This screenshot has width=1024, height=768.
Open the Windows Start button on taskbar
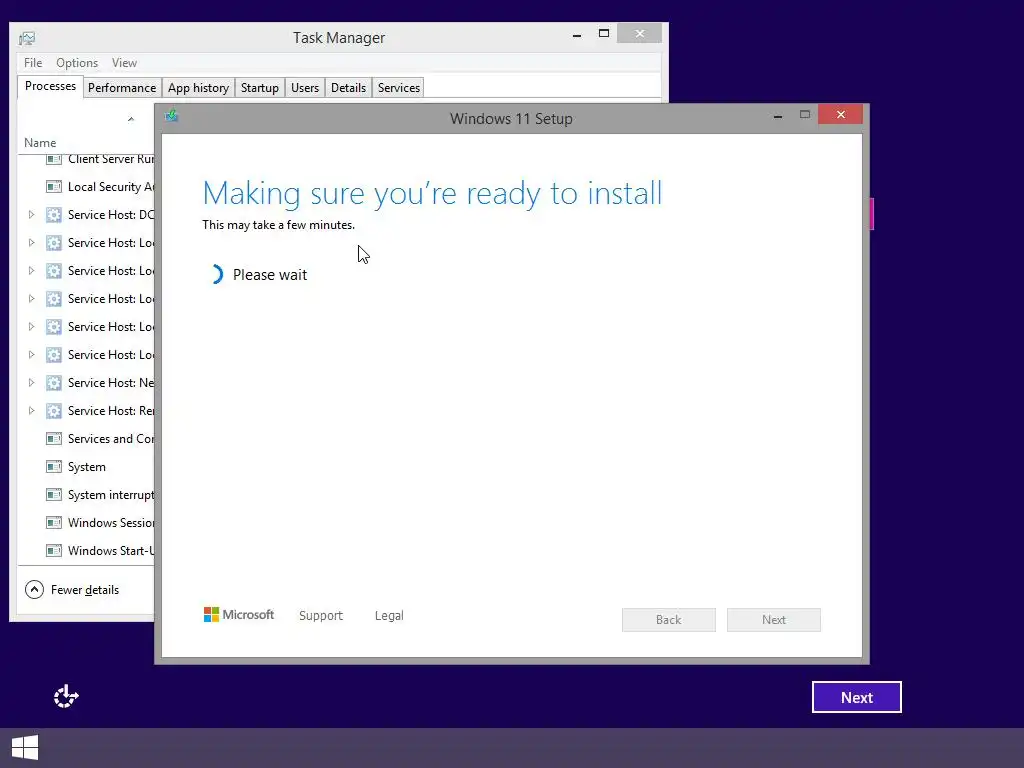pyautogui.click(x=25, y=748)
